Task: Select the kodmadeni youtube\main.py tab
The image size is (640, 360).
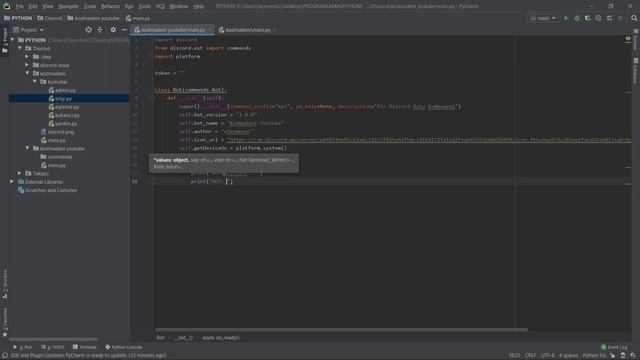Action: point(173,30)
